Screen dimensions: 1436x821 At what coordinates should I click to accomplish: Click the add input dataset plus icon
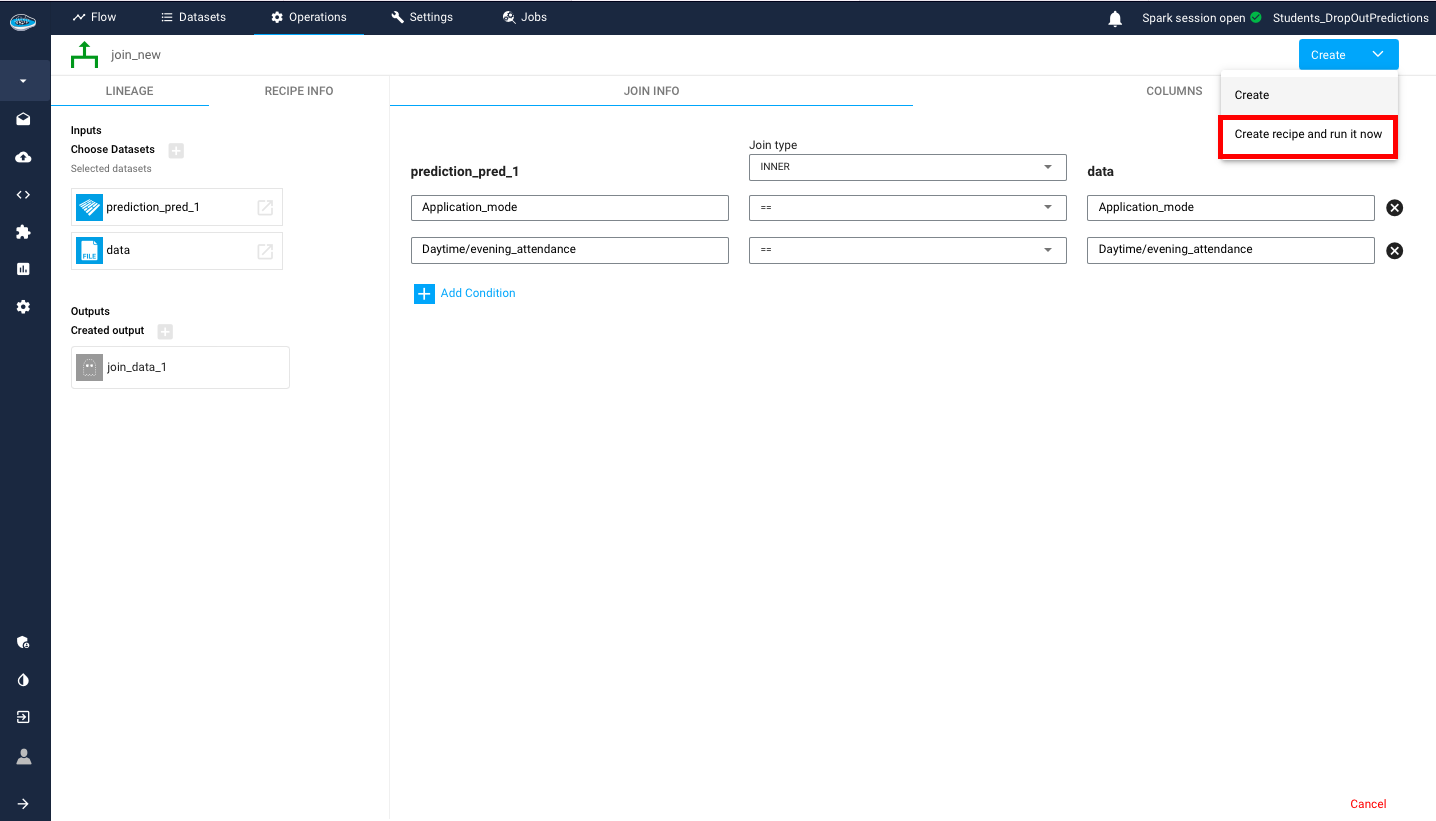176,150
